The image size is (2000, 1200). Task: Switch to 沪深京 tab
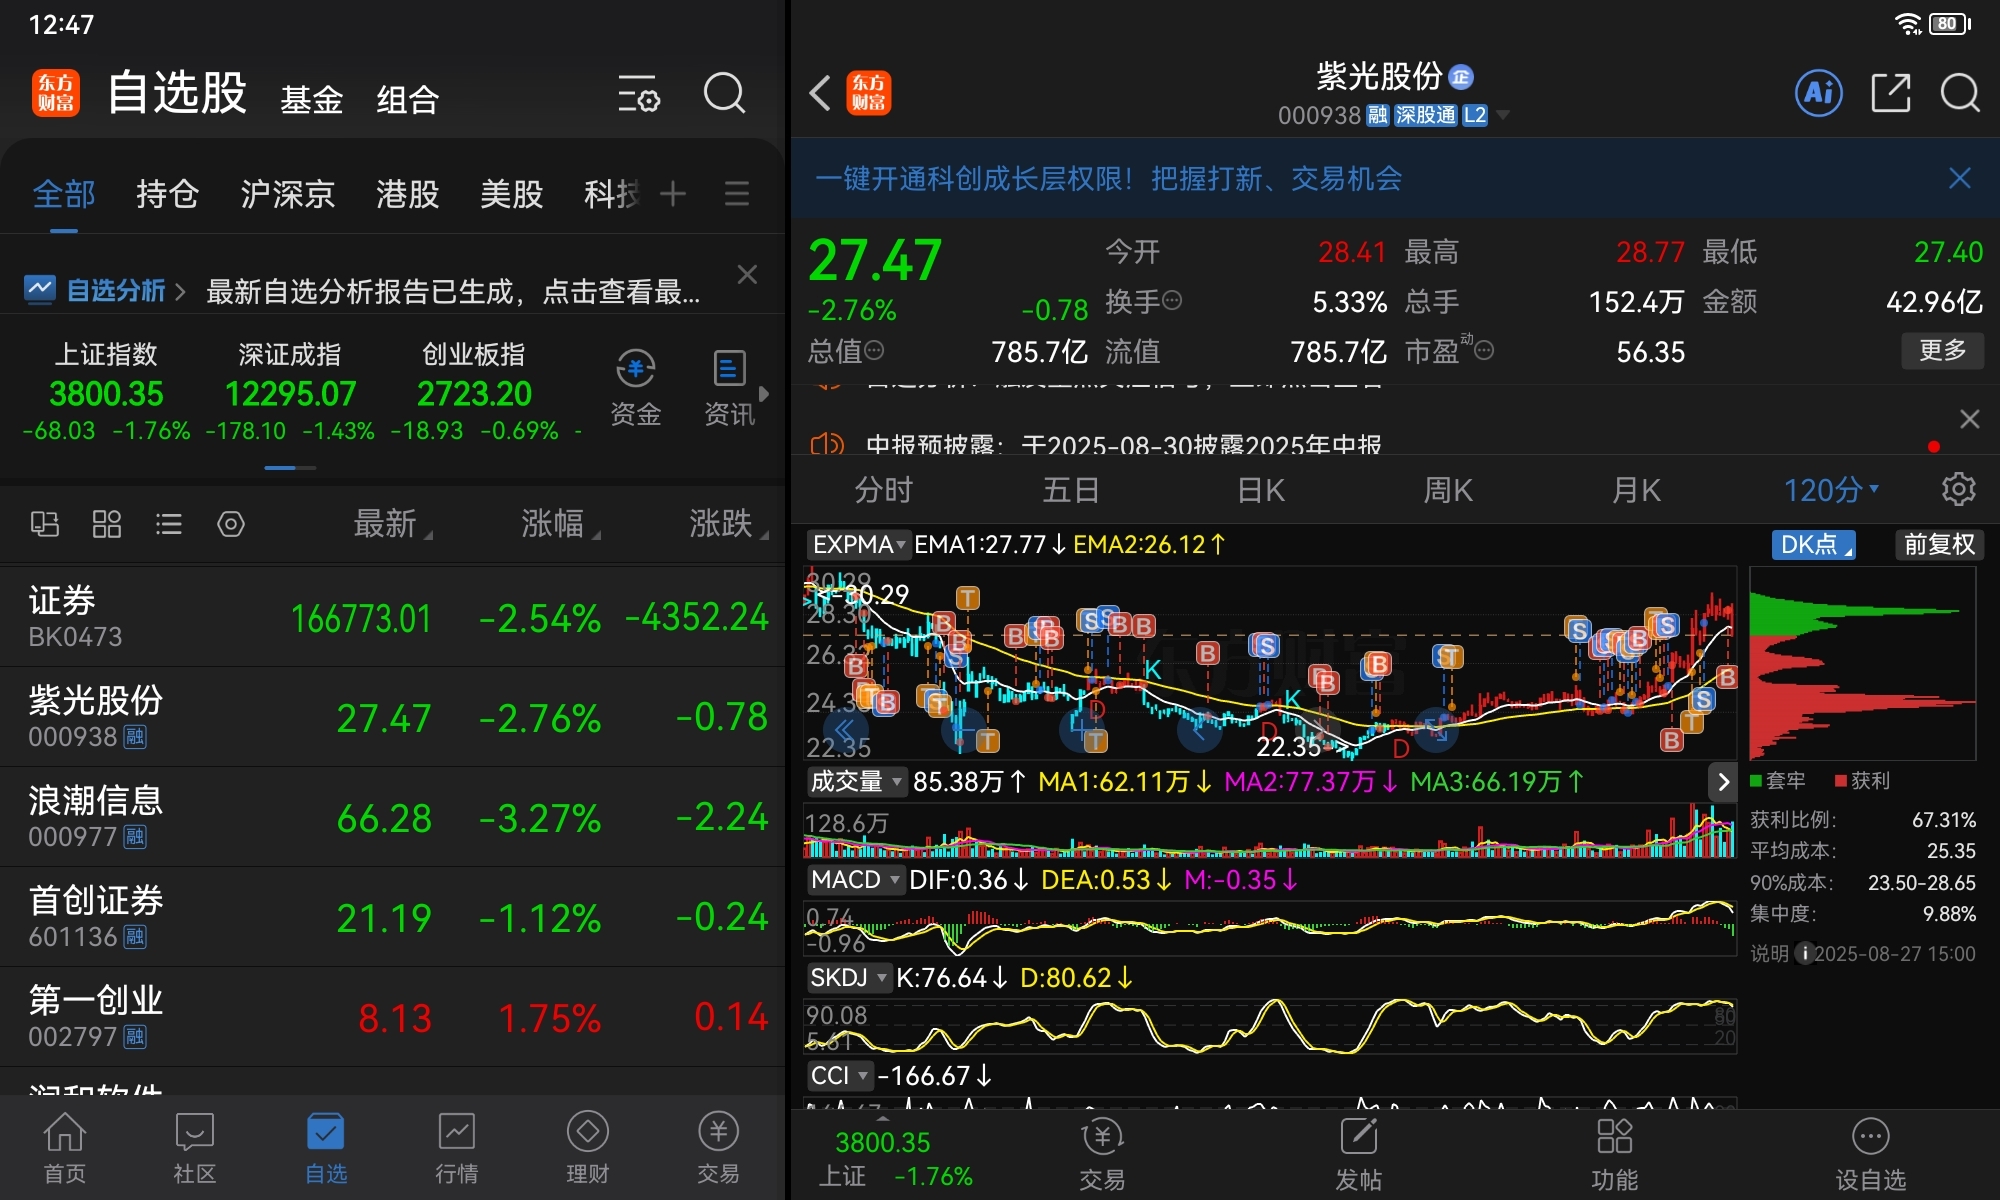[x=287, y=193]
